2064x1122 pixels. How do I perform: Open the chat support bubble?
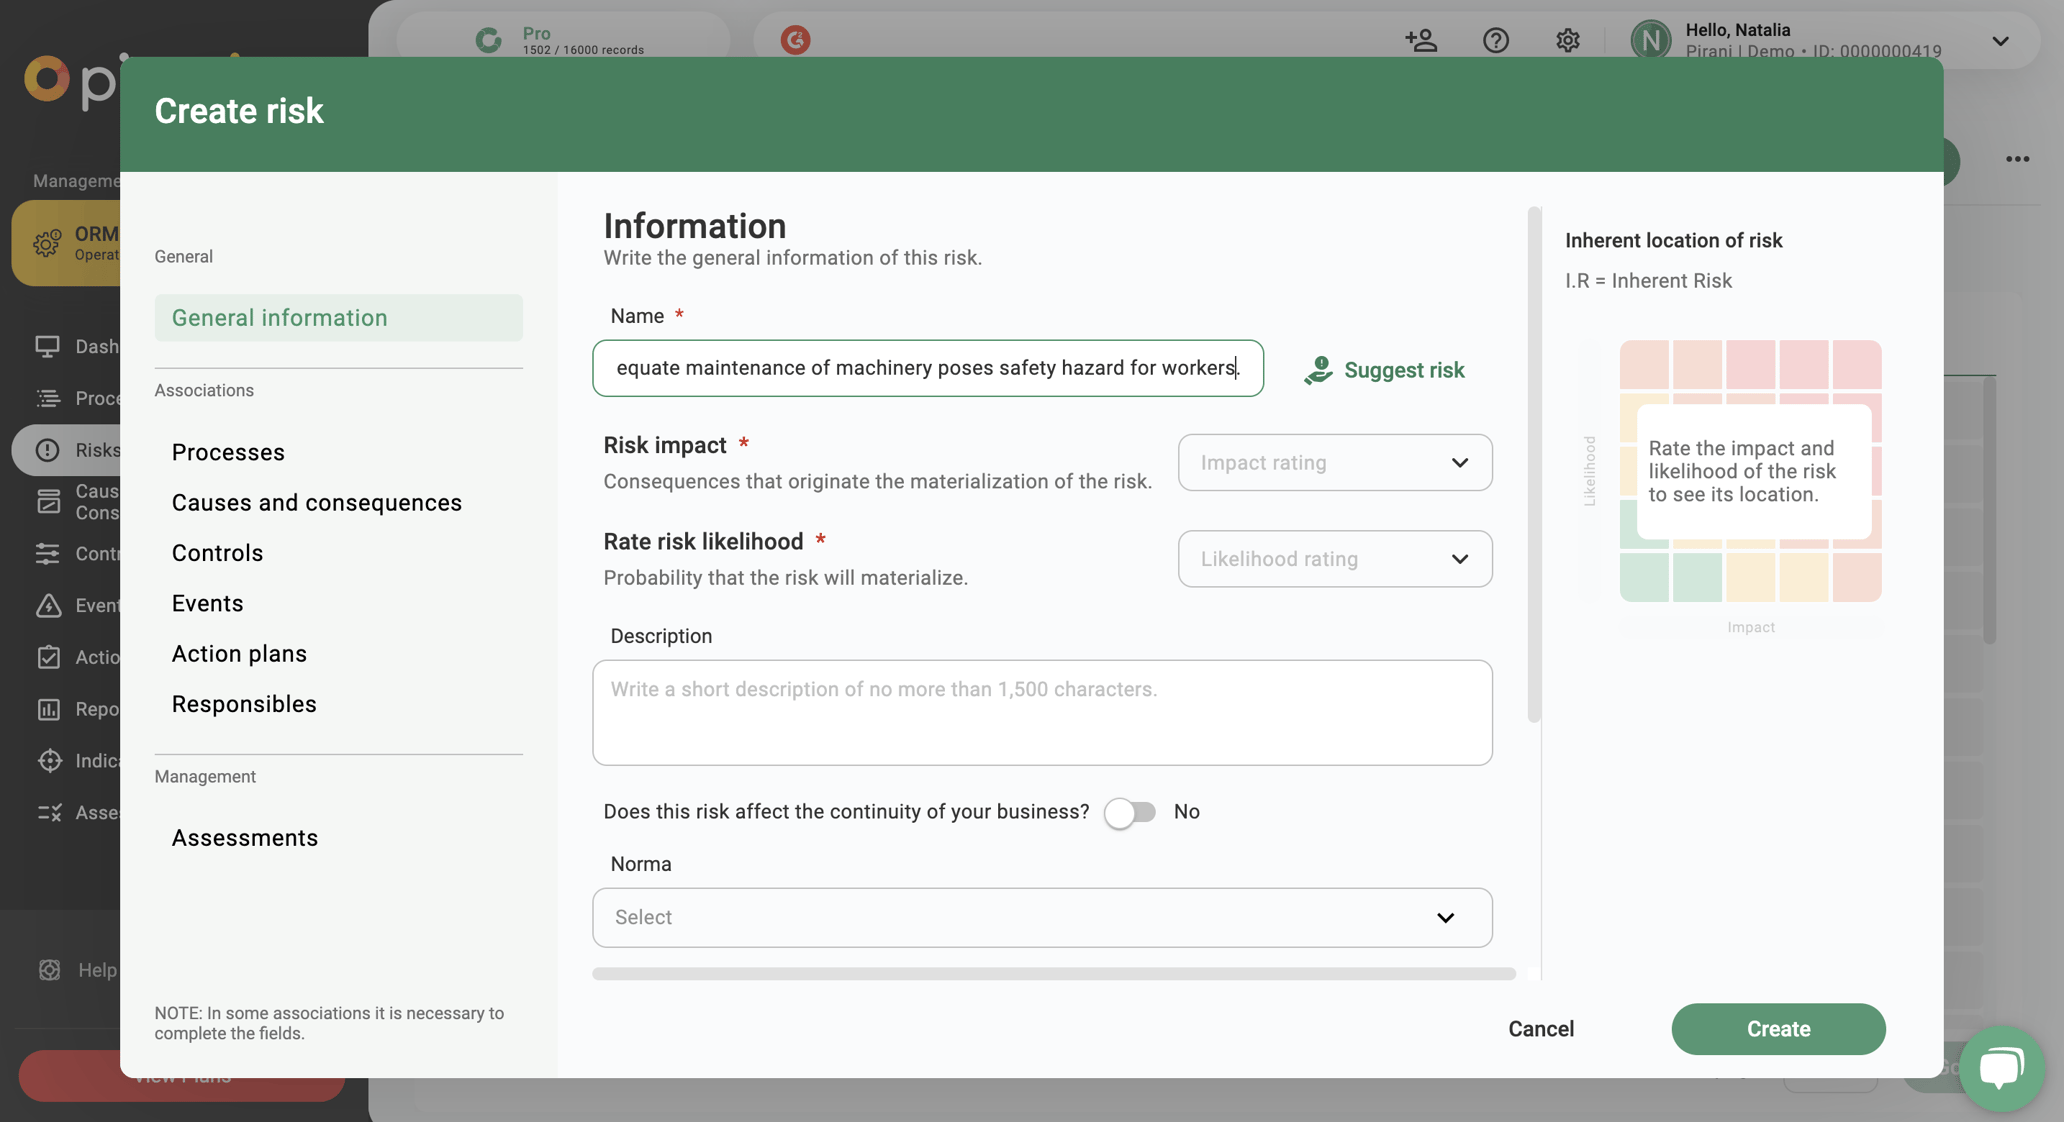pyautogui.click(x=2002, y=1068)
